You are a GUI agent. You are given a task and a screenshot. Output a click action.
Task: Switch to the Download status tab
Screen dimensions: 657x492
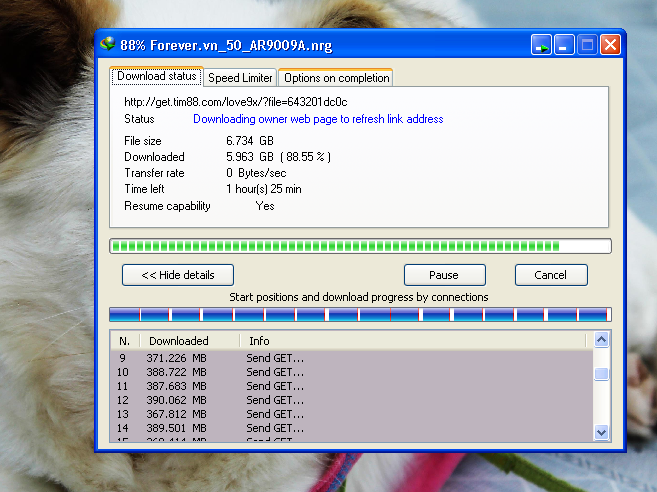pyautogui.click(x=157, y=76)
